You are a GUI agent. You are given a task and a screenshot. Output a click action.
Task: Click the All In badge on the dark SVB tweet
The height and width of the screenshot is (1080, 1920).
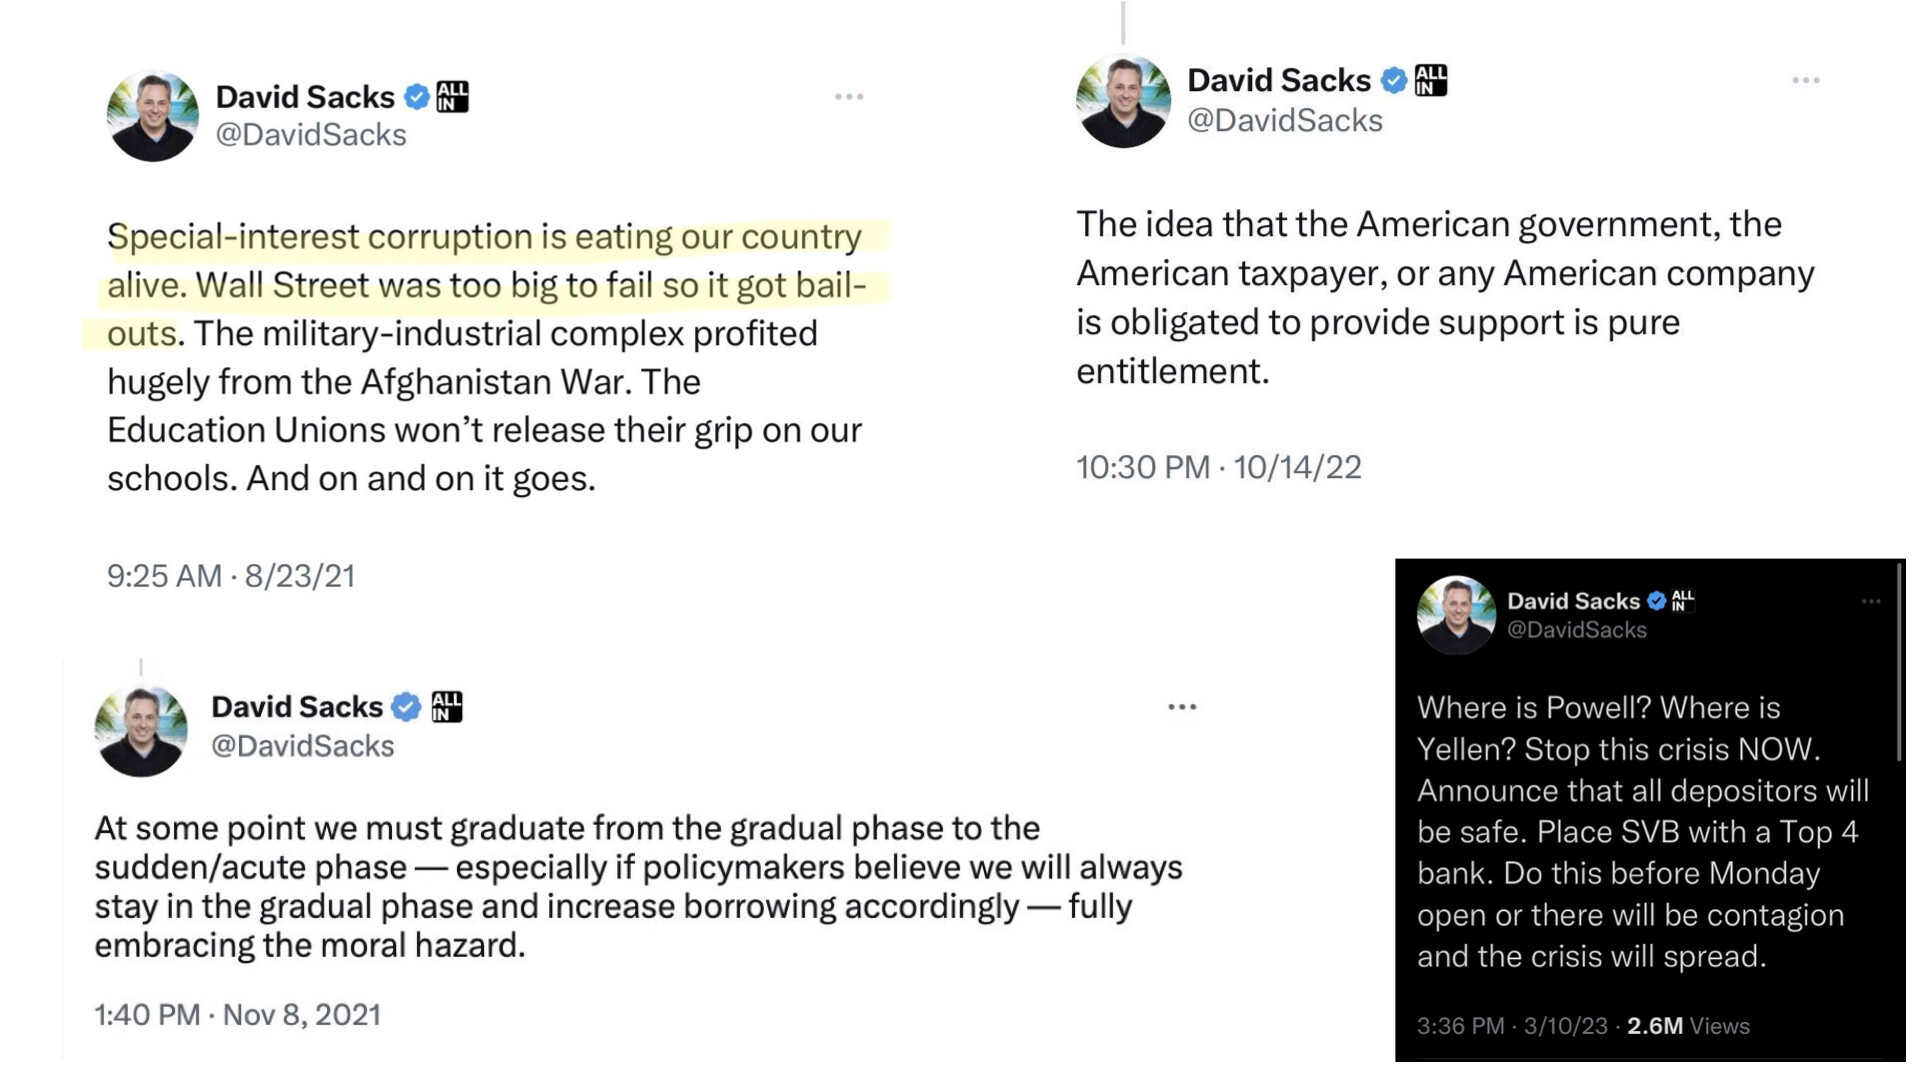[x=1683, y=600]
